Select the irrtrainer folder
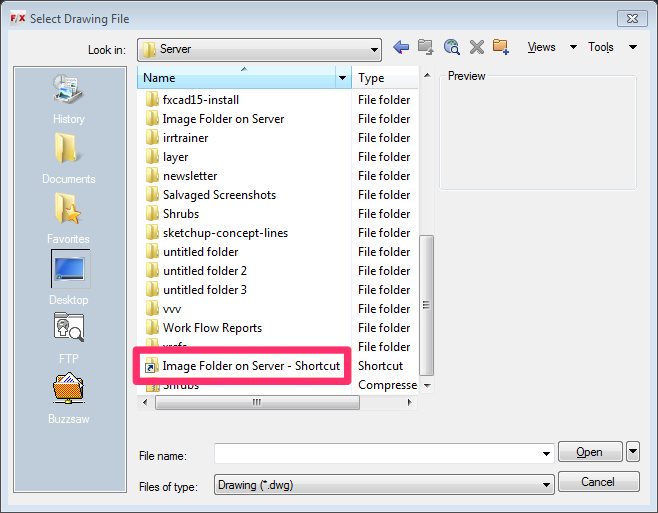 177,138
